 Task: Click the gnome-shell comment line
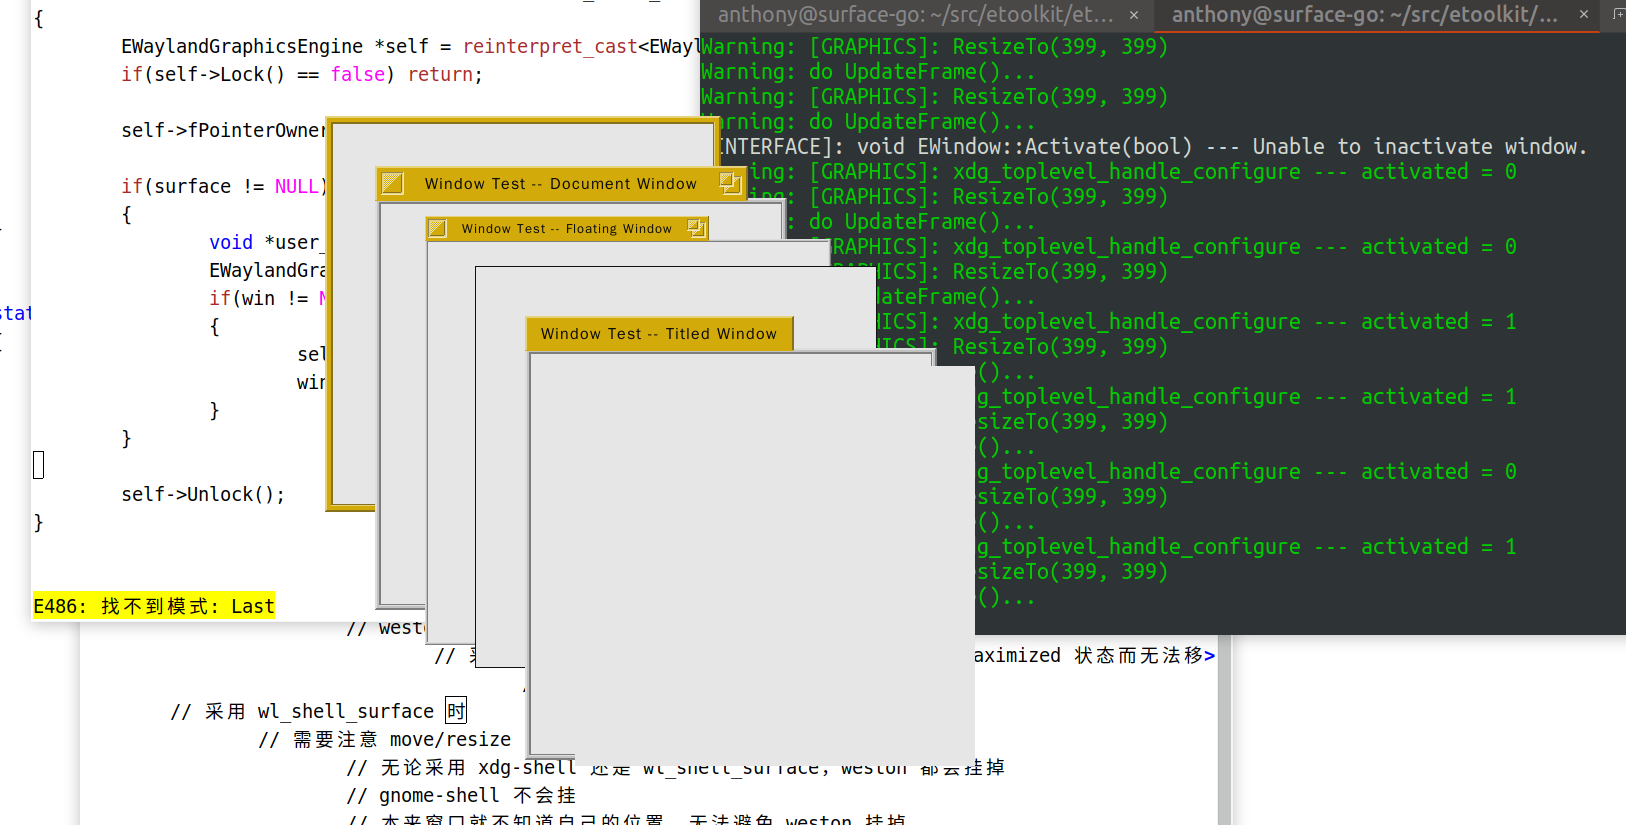pyautogui.click(x=461, y=795)
